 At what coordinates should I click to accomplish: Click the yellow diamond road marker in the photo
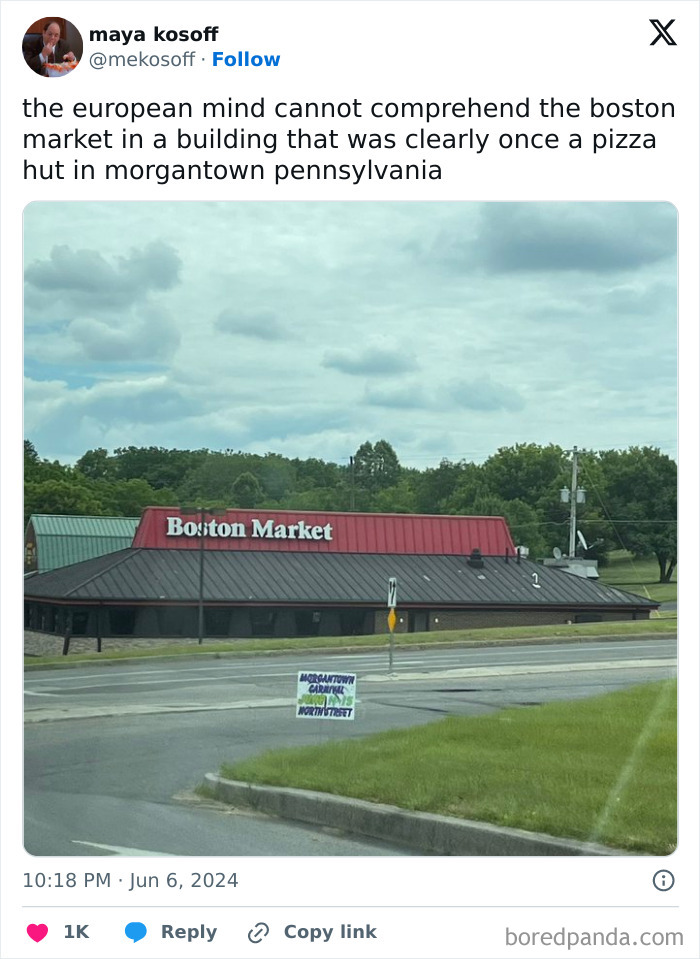pos(392,620)
